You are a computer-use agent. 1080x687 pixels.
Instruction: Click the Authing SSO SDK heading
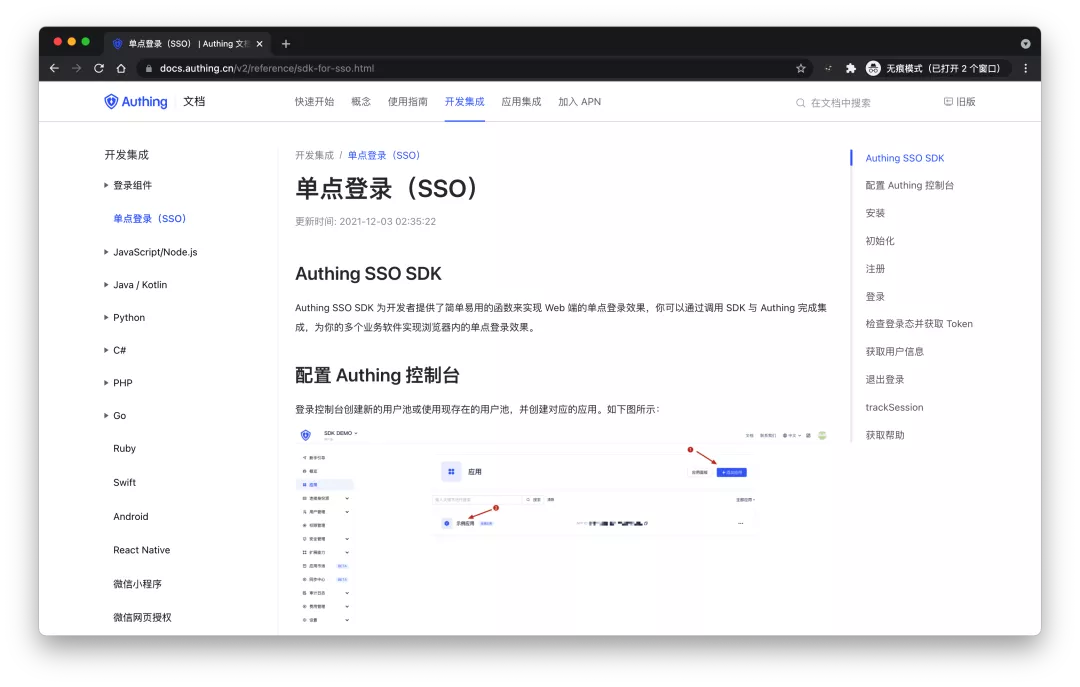[368, 274]
